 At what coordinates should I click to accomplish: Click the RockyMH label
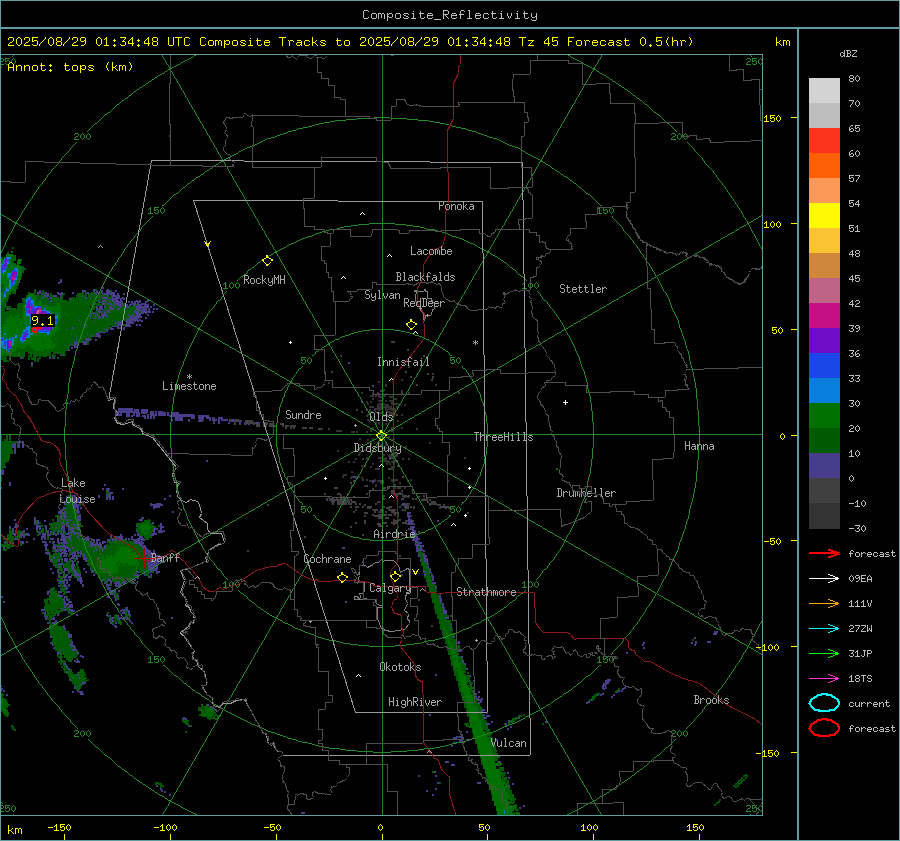[x=264, y=280]
